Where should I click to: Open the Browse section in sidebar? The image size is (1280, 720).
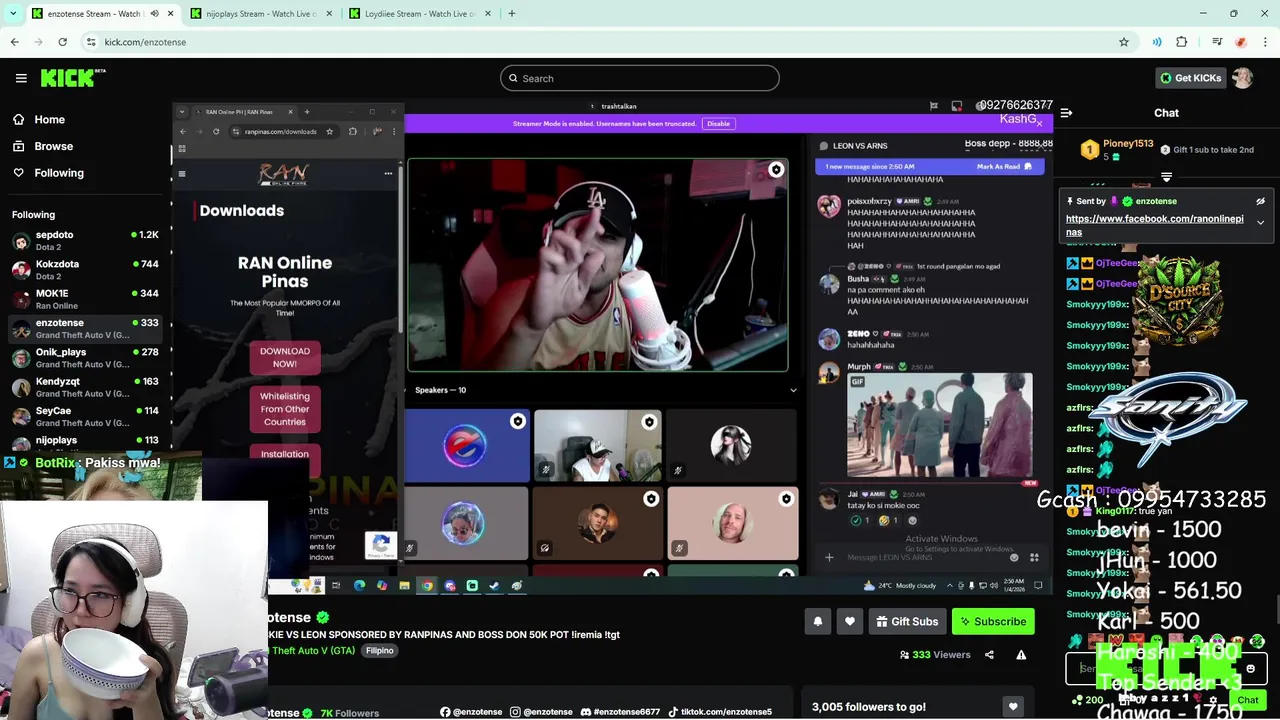click(x=42, y=146)
